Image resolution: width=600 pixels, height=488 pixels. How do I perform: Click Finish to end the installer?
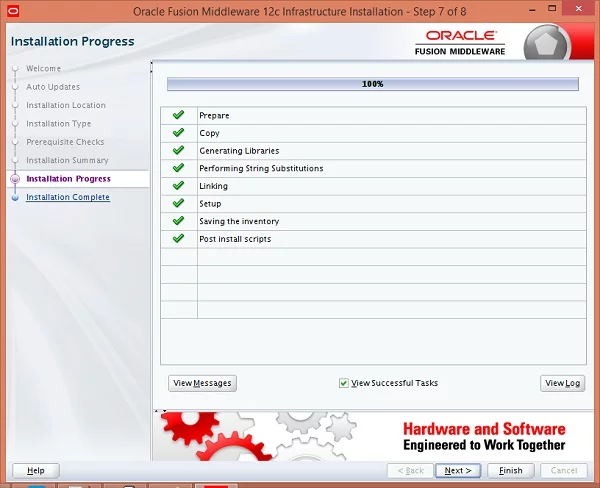pyautogui.click(x=511, y=471)
